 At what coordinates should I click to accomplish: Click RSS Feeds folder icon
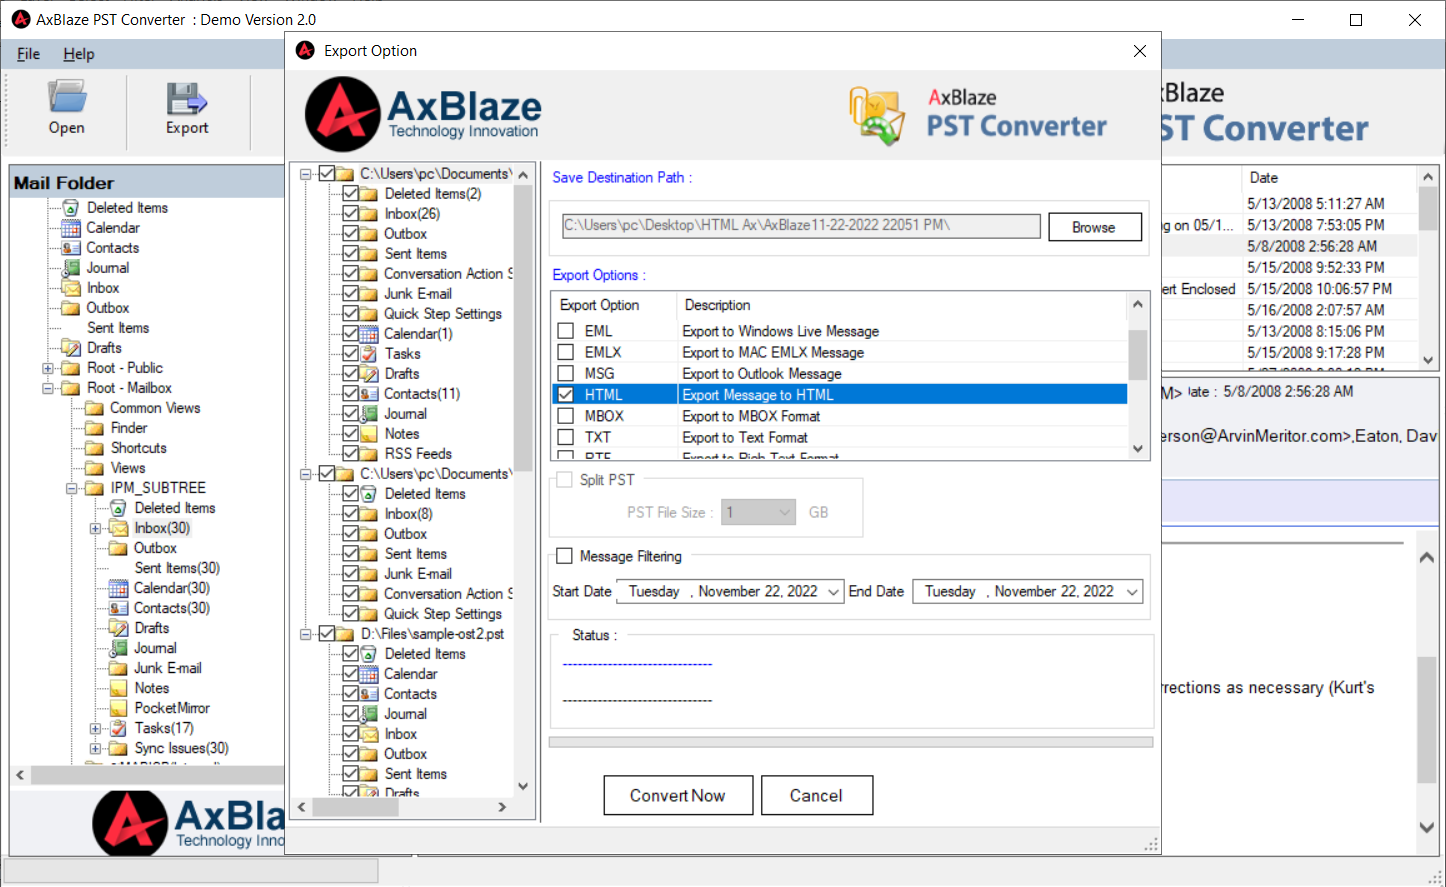(369, 454)
